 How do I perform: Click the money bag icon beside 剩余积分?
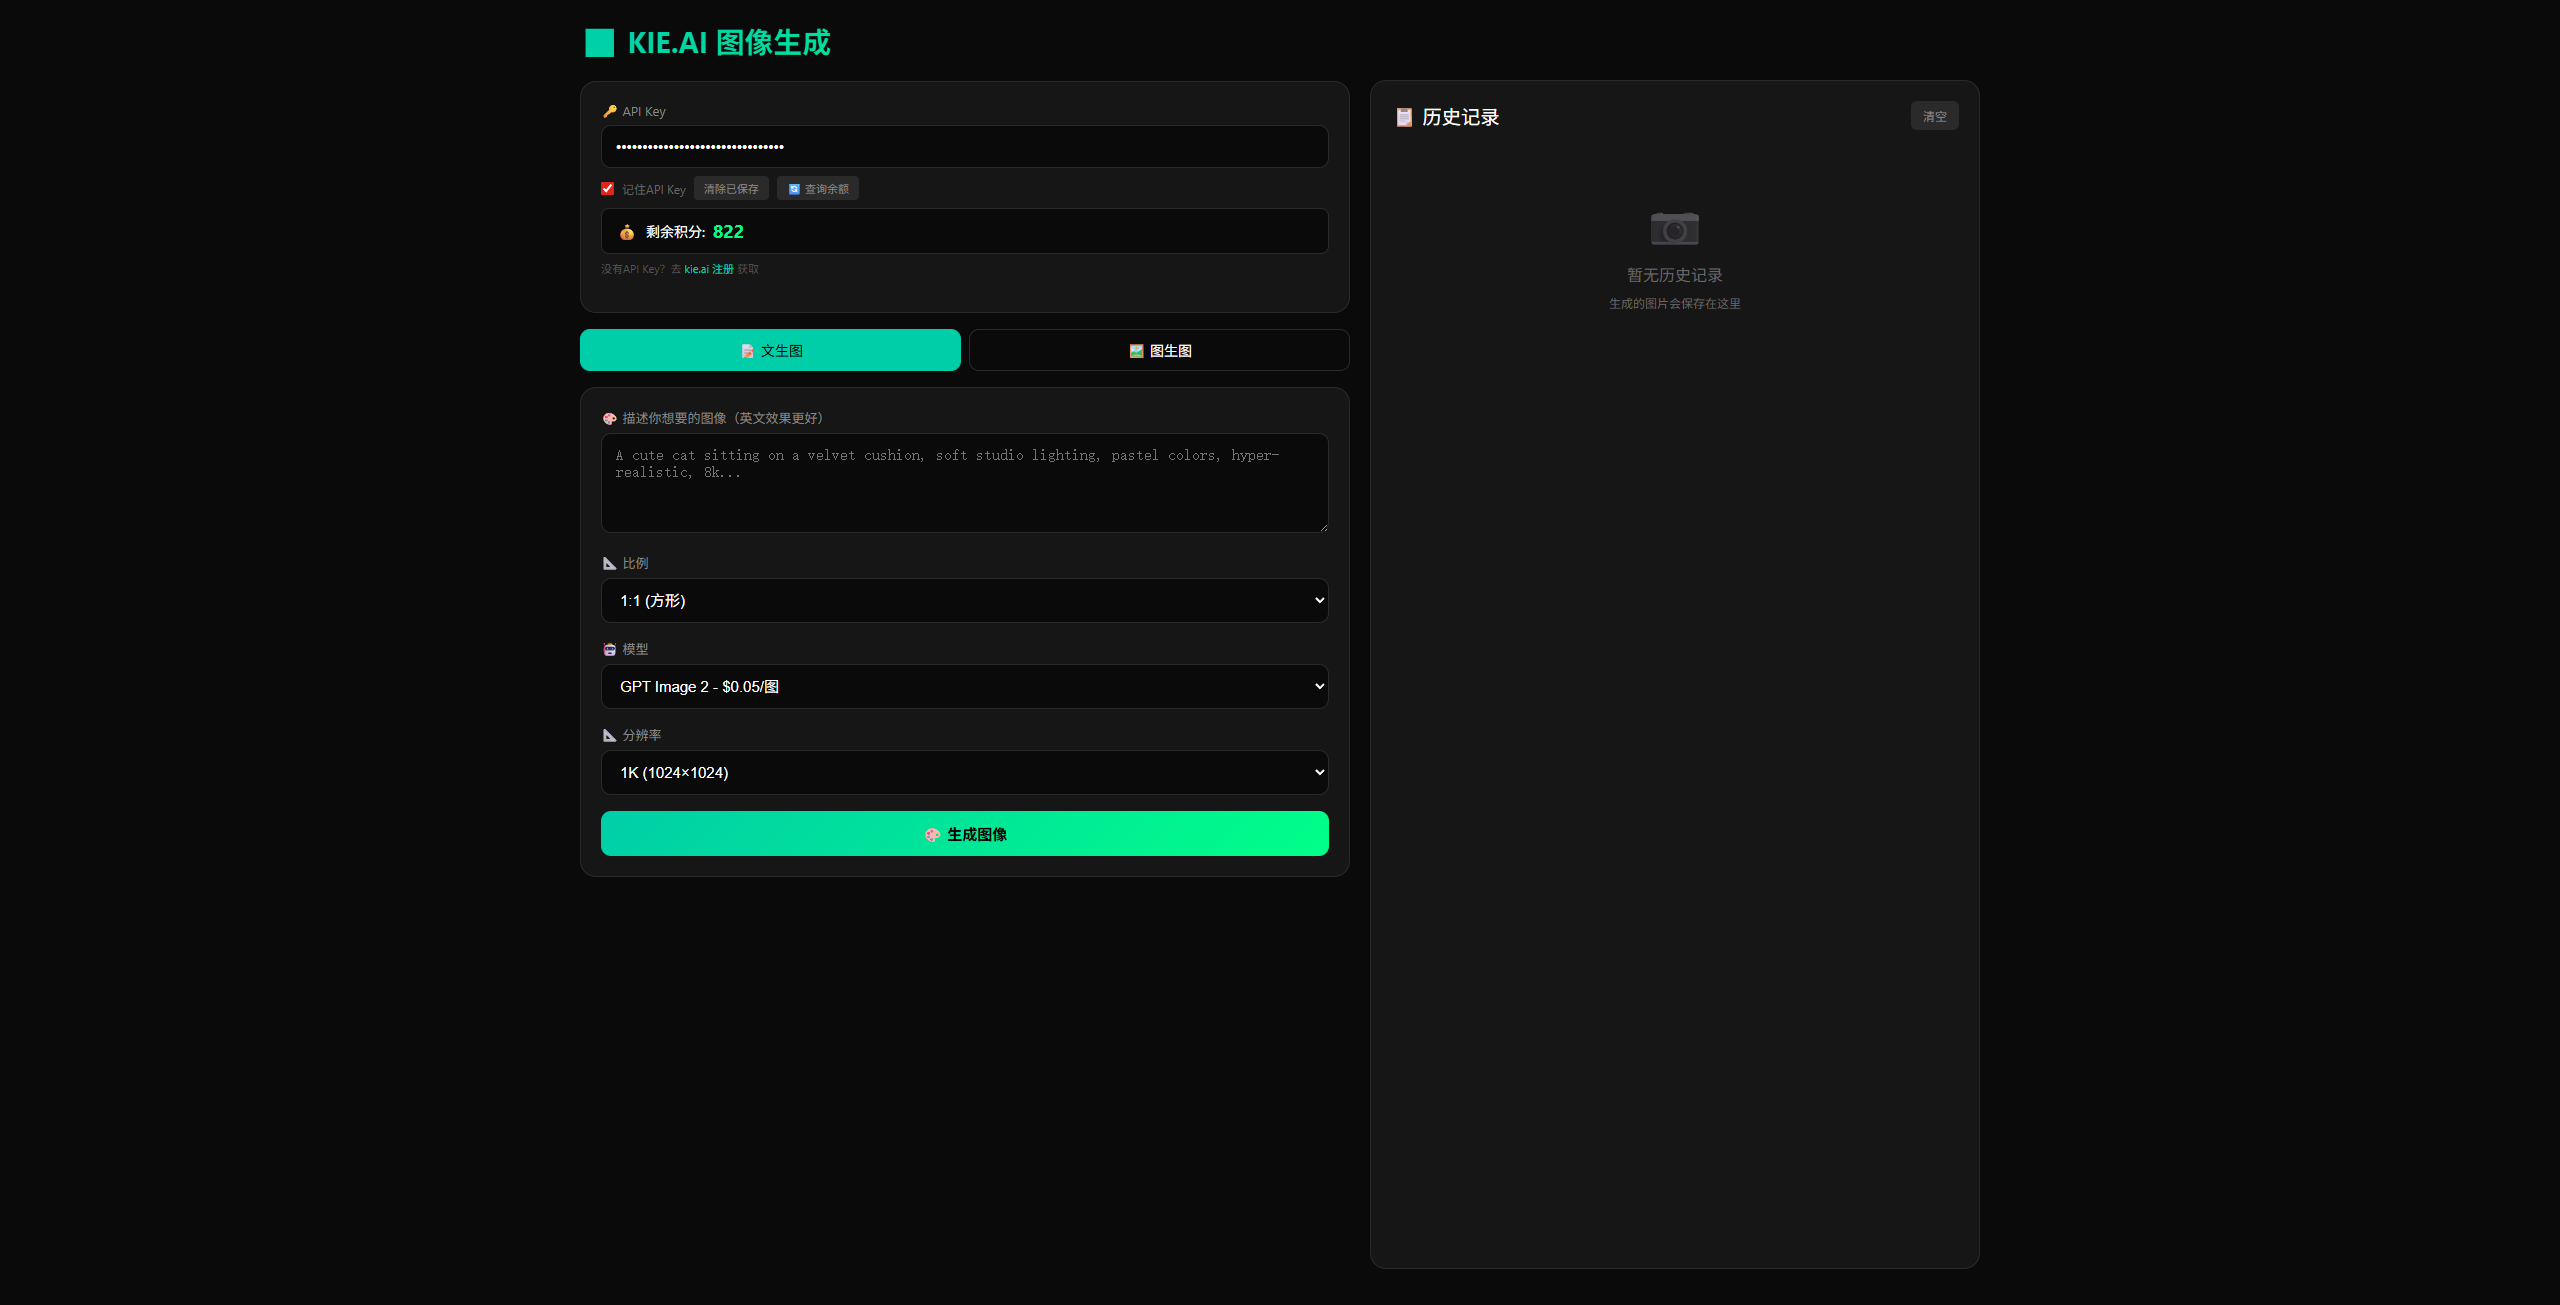point(627,232)
